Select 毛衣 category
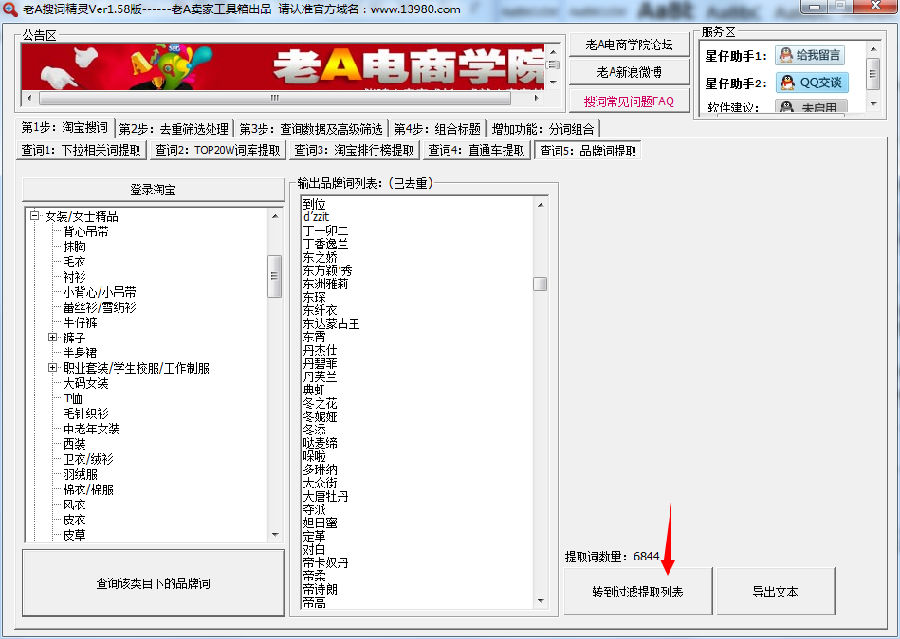 pyautogui.click(x=75, y=262)
